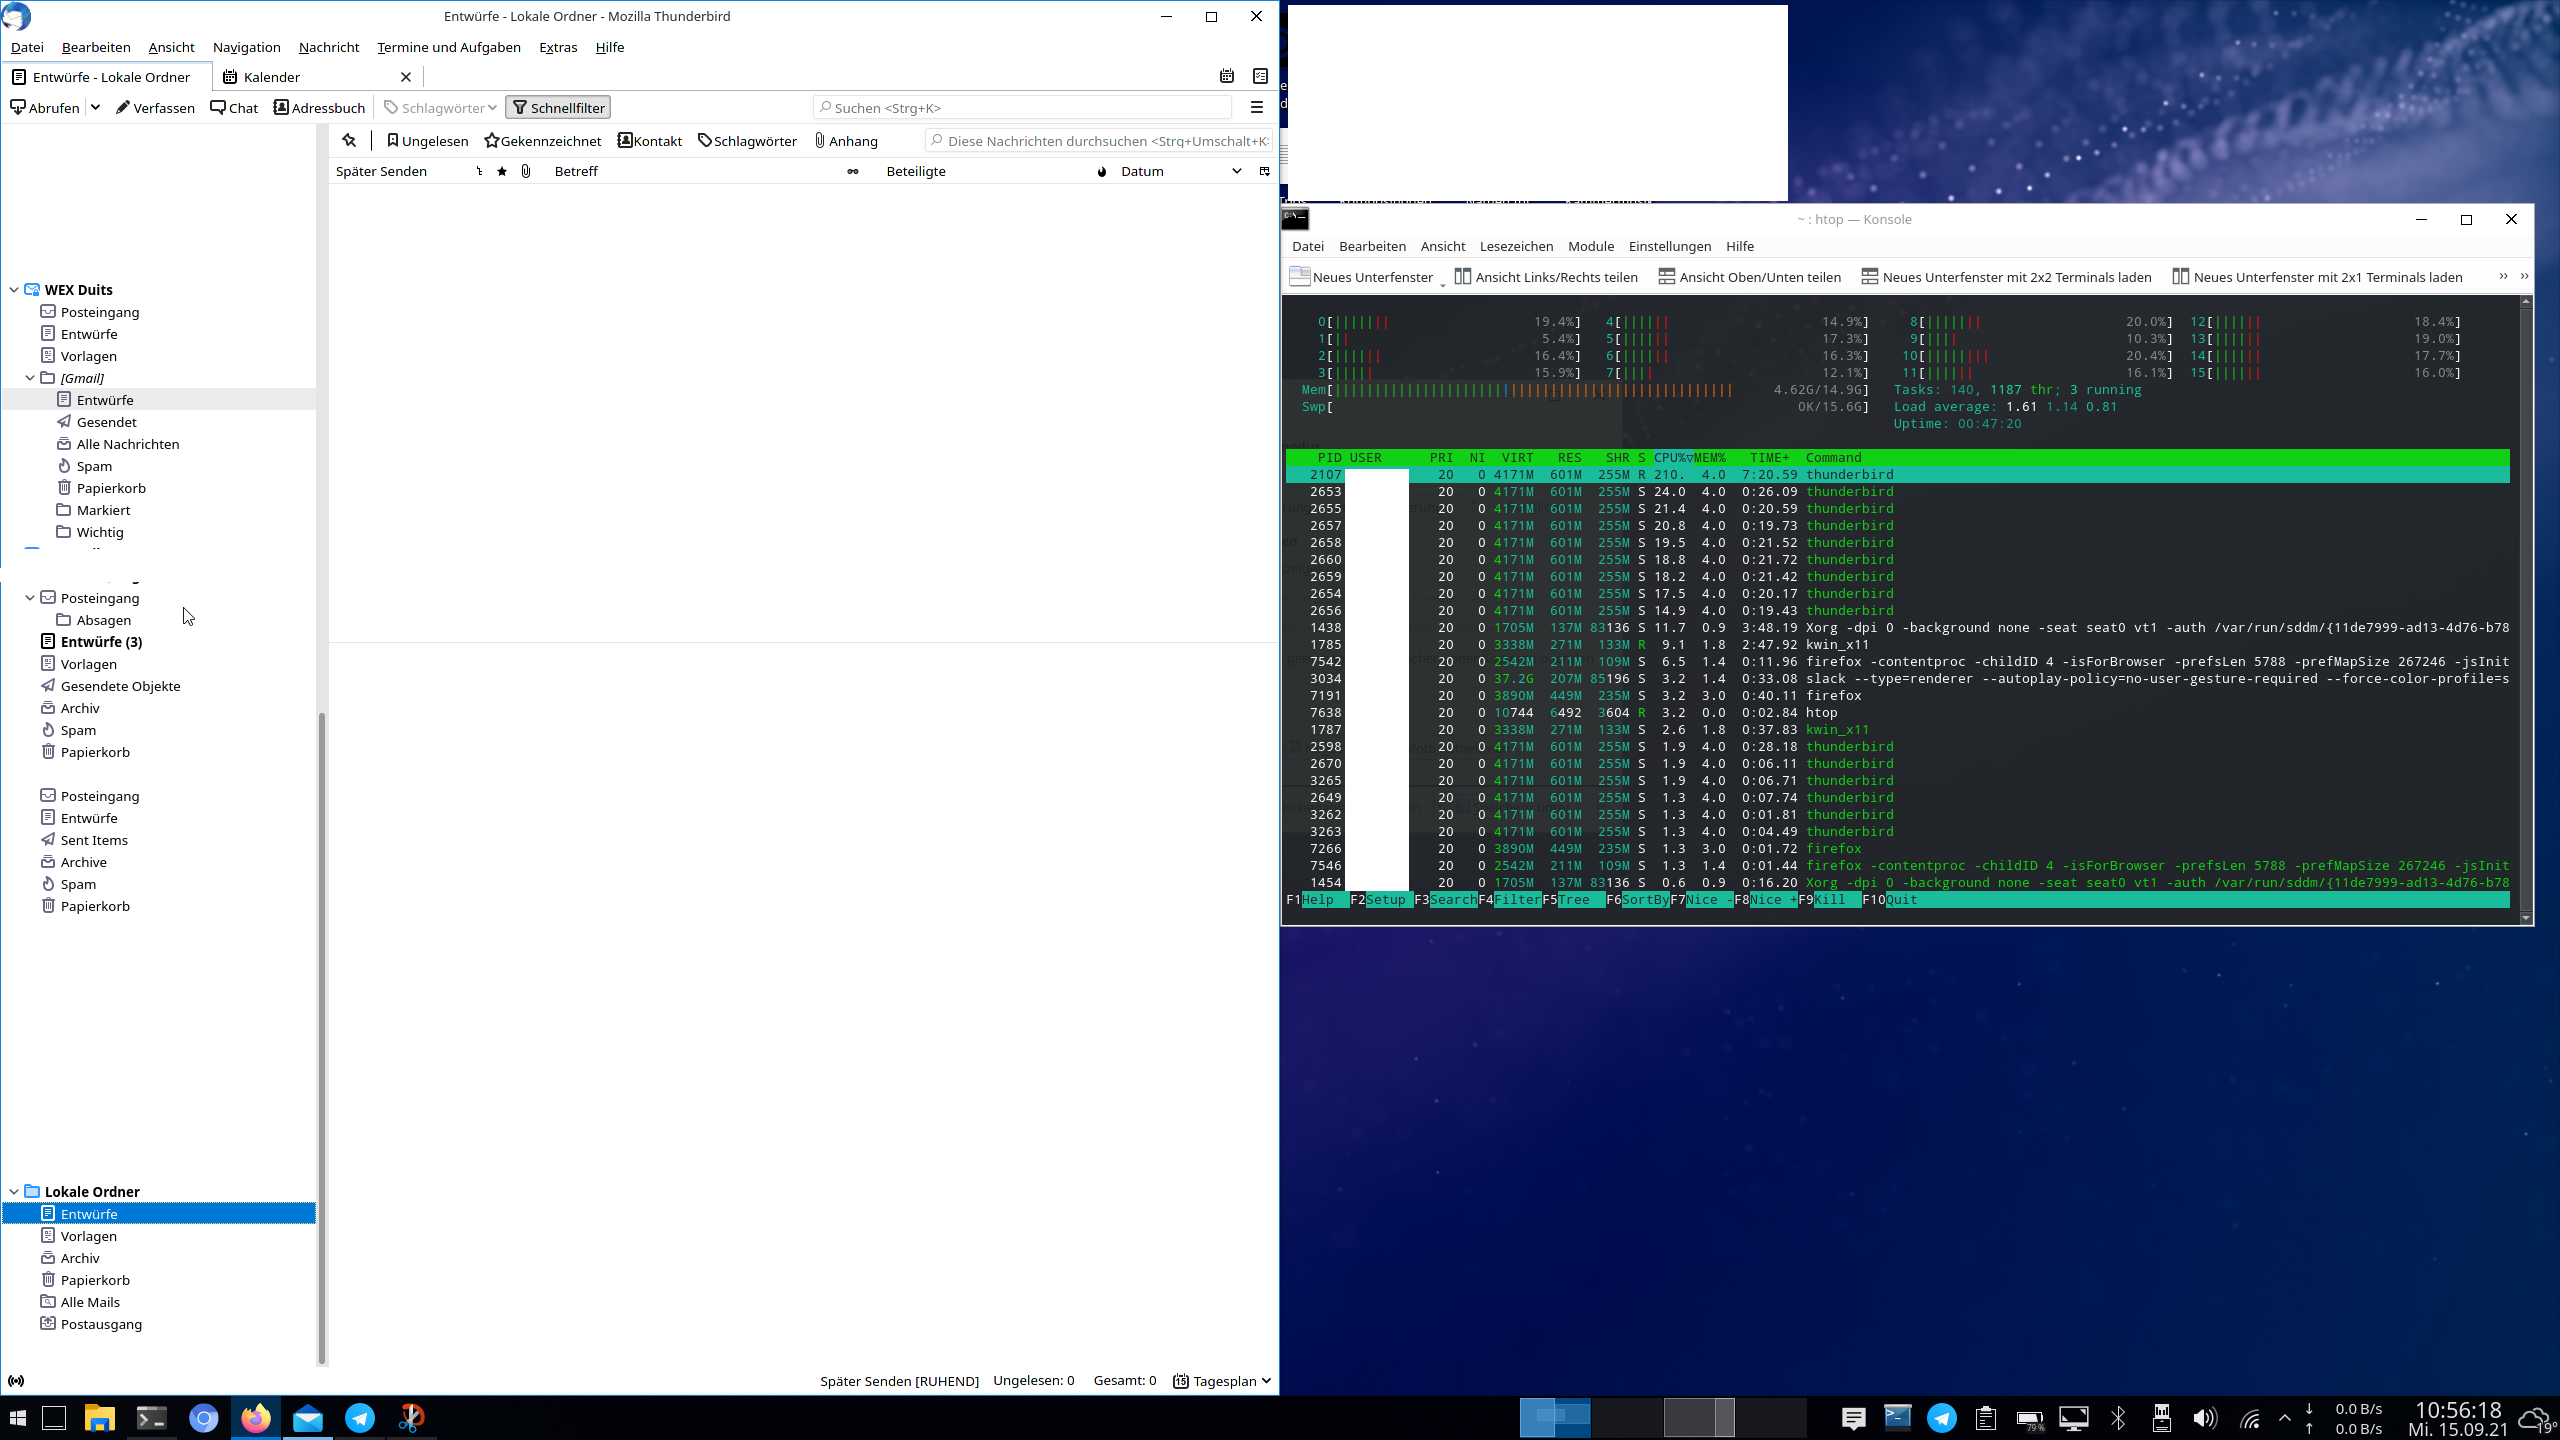Open the calendar icon at tab bar right
This screenshot has width=2560, height=1440.
tap(1227, 76)
